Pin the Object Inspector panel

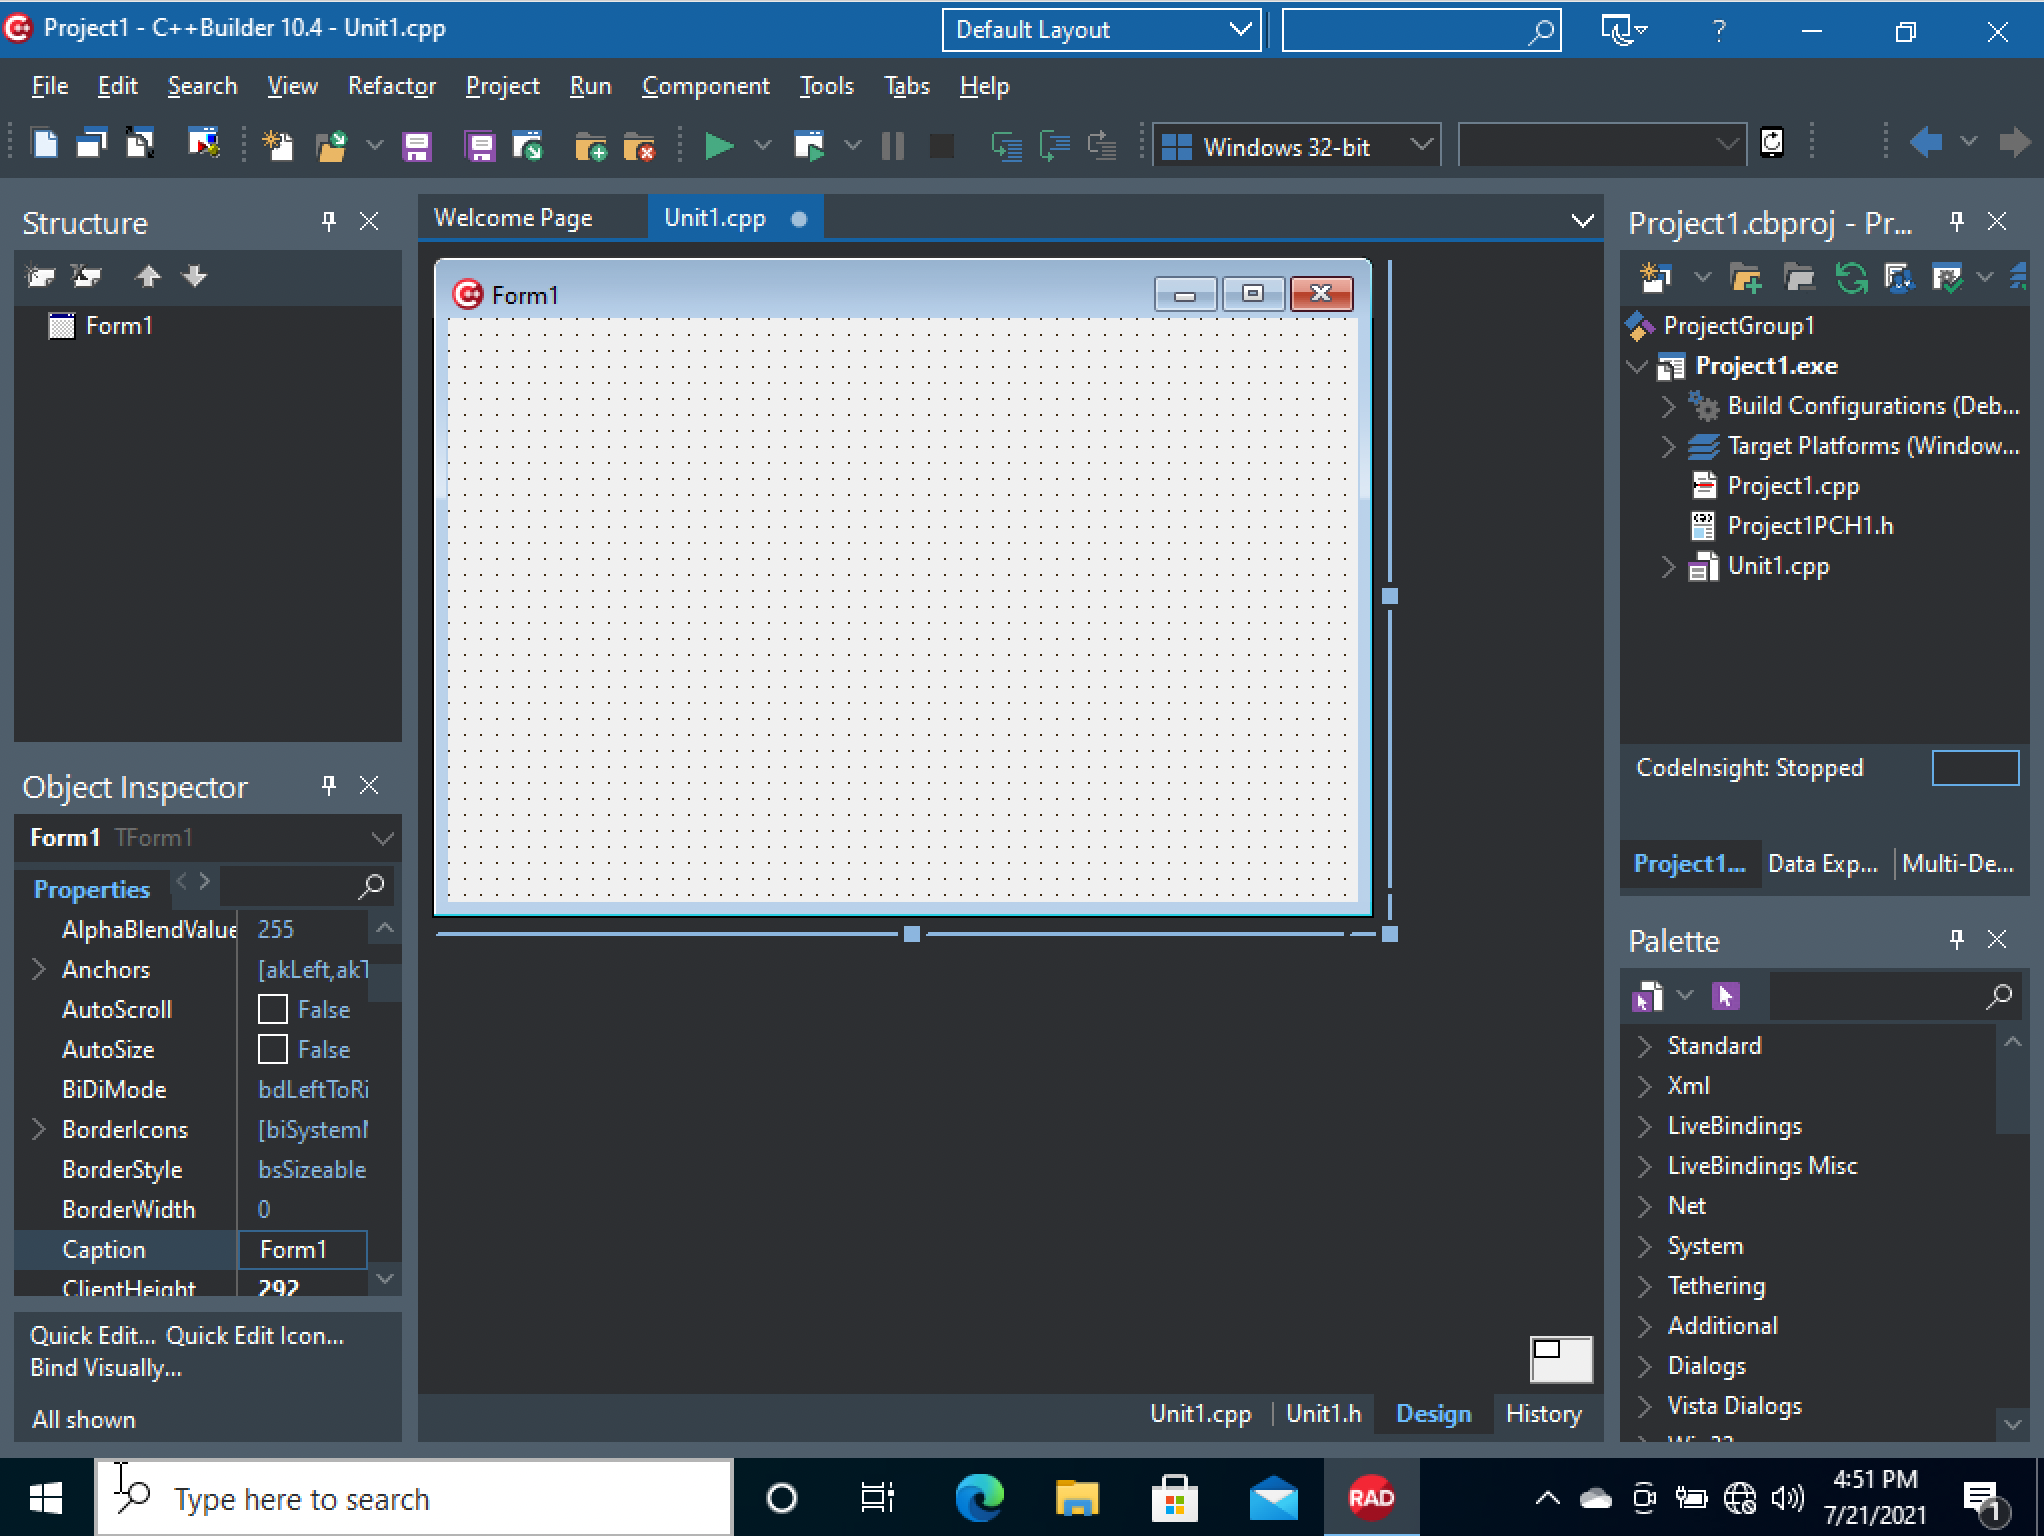pyautogui.click(x=329, y=785)
